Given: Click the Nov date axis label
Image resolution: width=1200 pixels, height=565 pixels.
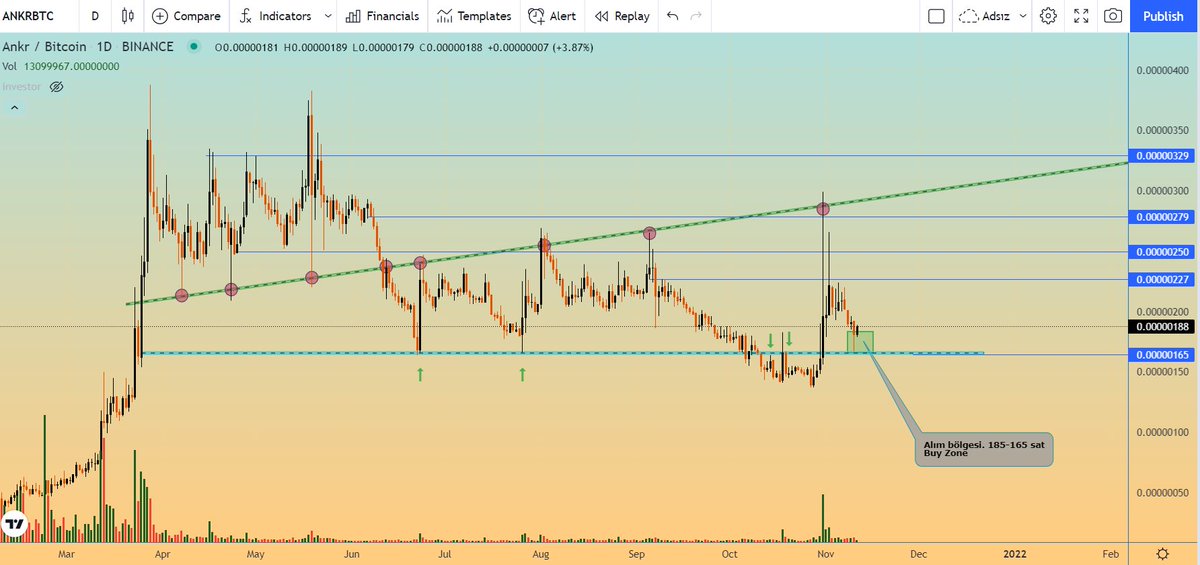Looking at the screenshot, I should (x=825, y=553).
